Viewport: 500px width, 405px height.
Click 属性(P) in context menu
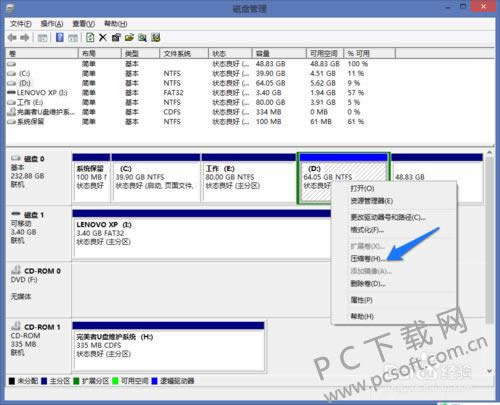361,300
